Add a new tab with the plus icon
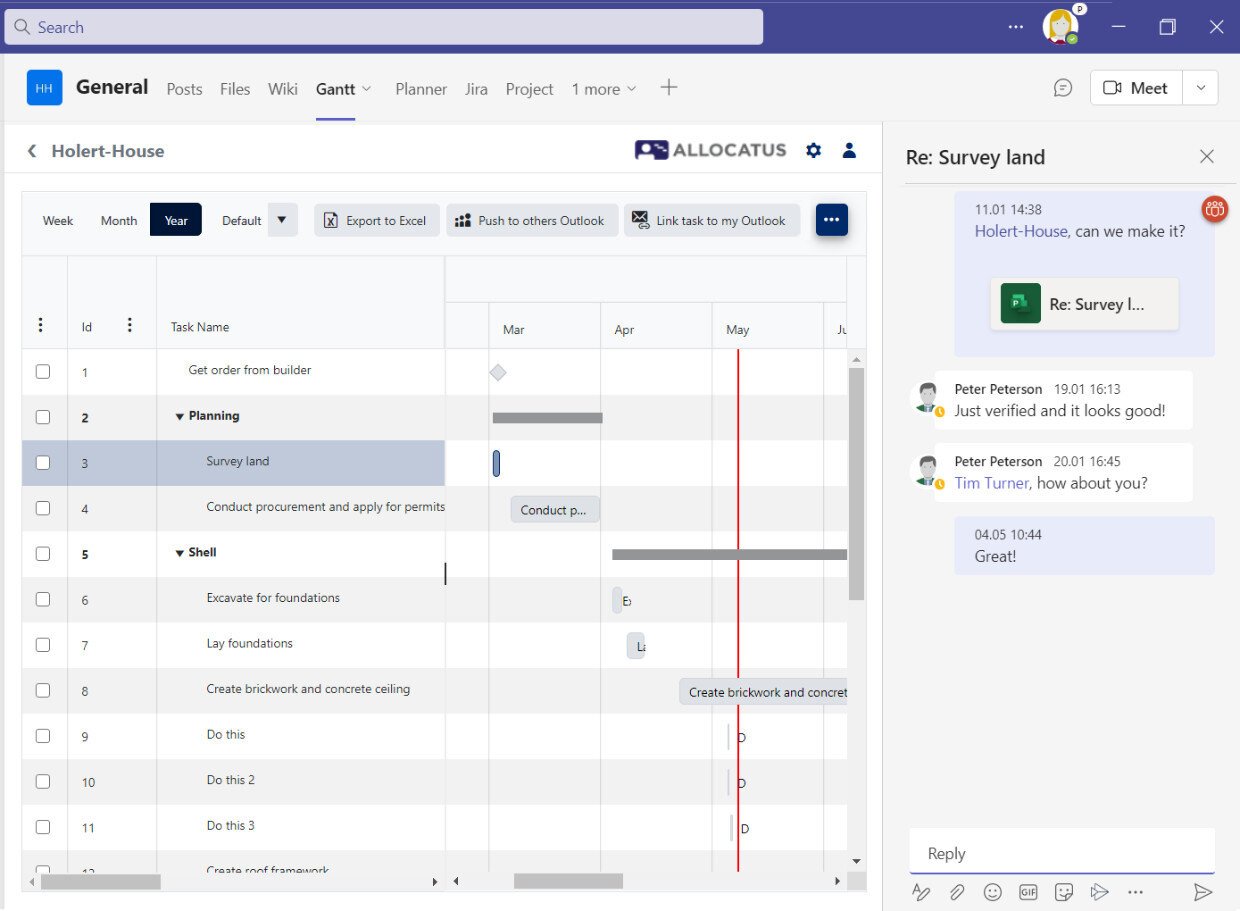1240x911 pixels. 669,88
